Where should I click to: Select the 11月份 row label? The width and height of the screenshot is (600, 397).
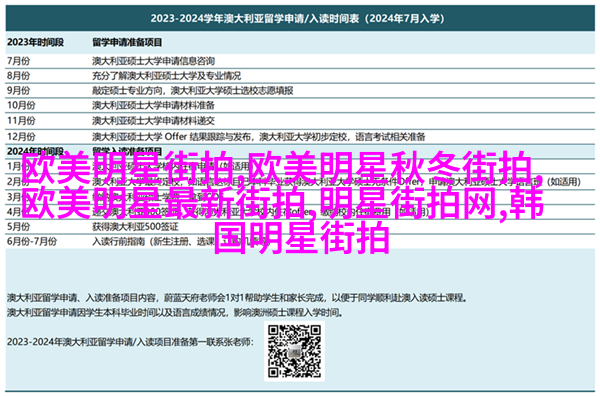[21, 121]
